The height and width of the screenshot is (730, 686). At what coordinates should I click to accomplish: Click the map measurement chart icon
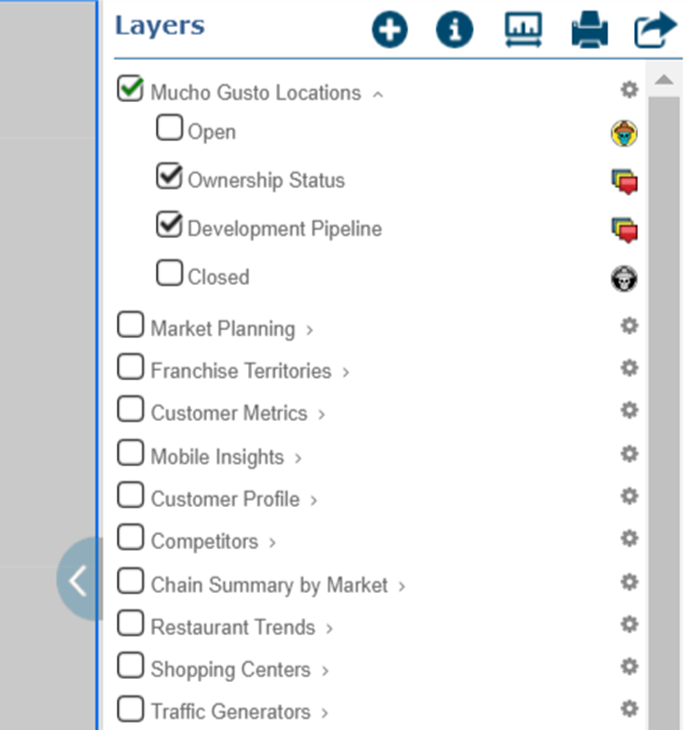coord(523,30)
